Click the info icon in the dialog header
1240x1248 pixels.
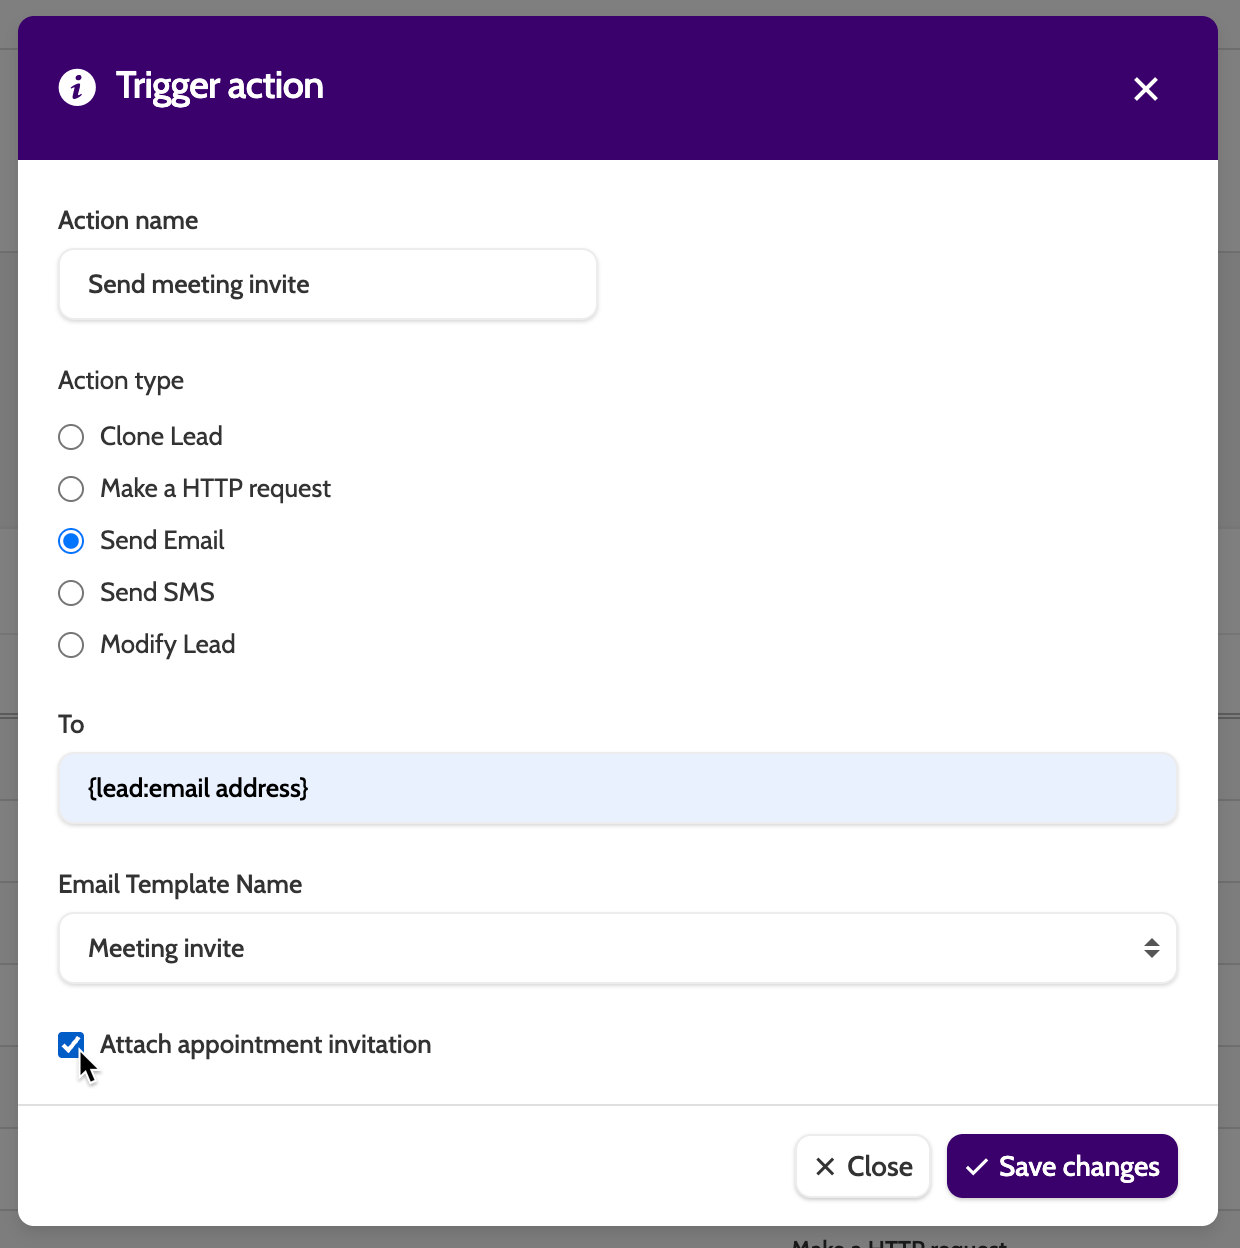77,88
